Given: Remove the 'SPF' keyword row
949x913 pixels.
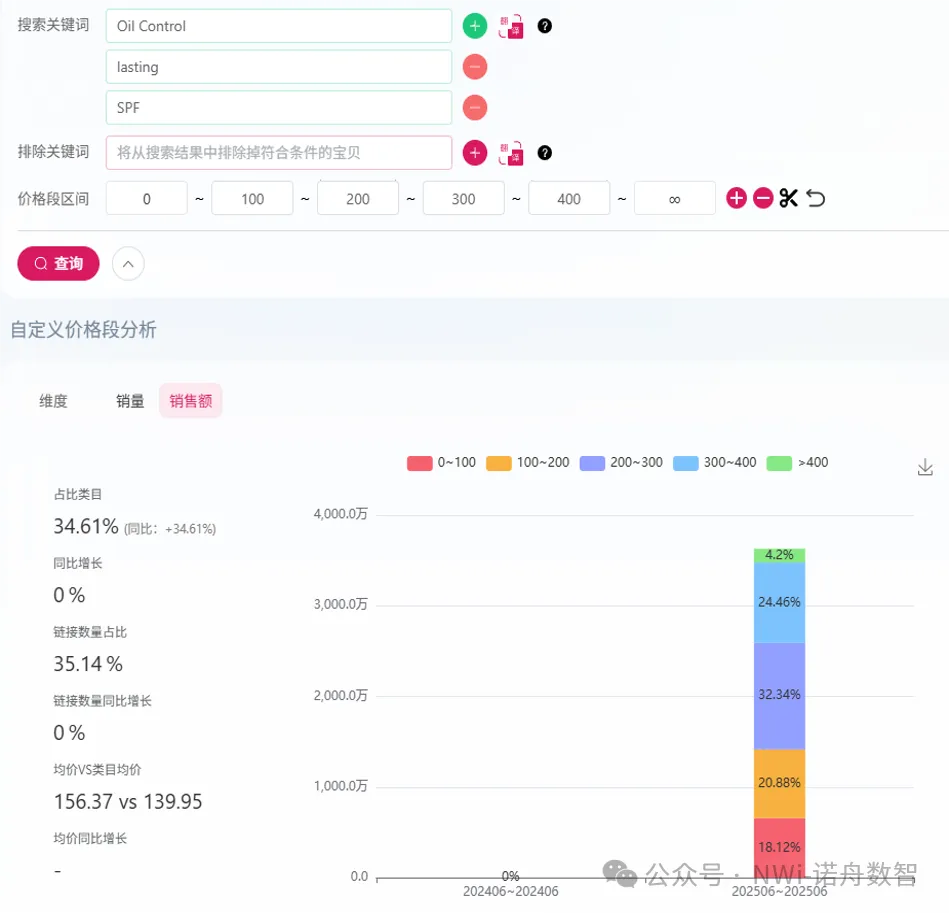Looking at the screenshot, I should (475, 107).
